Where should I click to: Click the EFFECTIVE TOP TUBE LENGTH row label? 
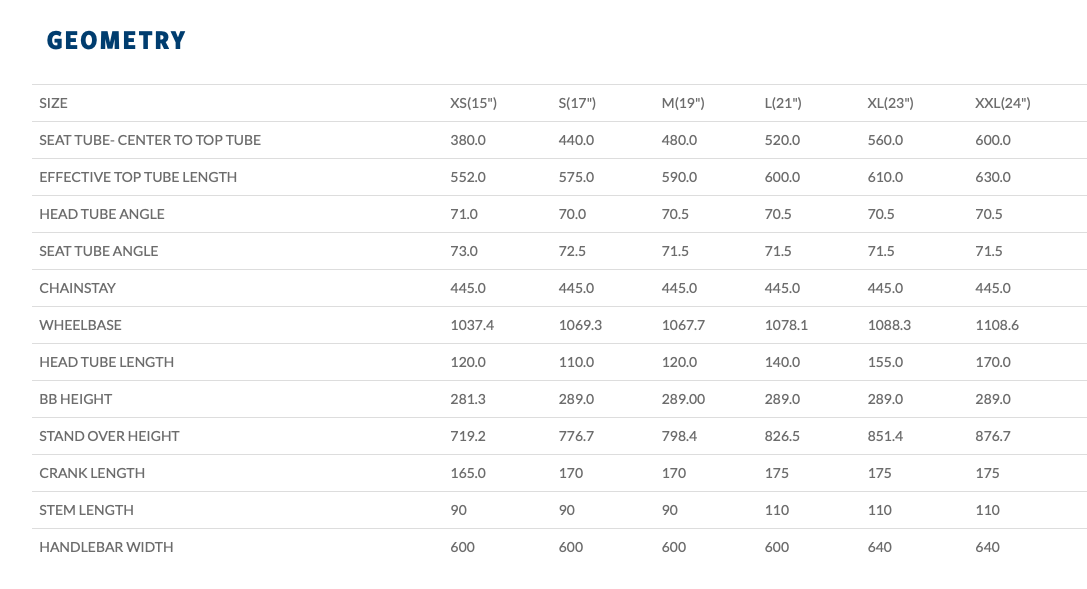point(138,177)
